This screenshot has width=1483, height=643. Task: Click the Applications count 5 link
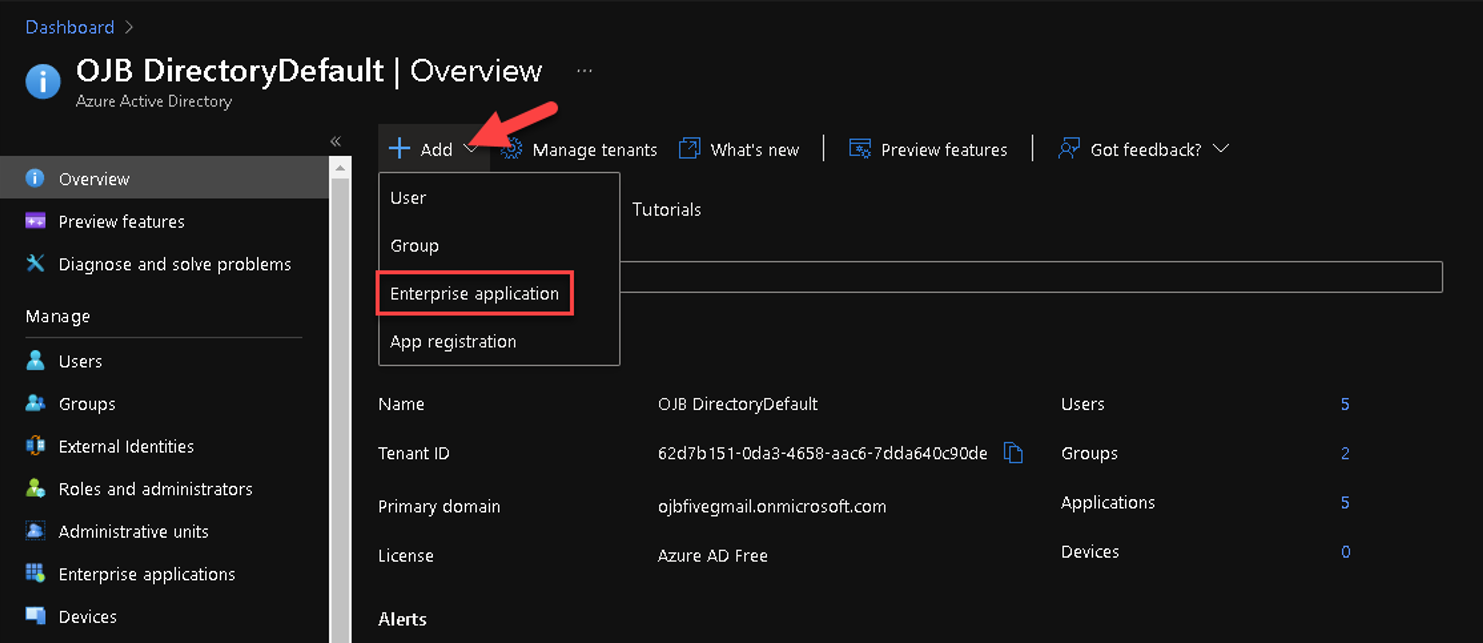click(1345, 503)
